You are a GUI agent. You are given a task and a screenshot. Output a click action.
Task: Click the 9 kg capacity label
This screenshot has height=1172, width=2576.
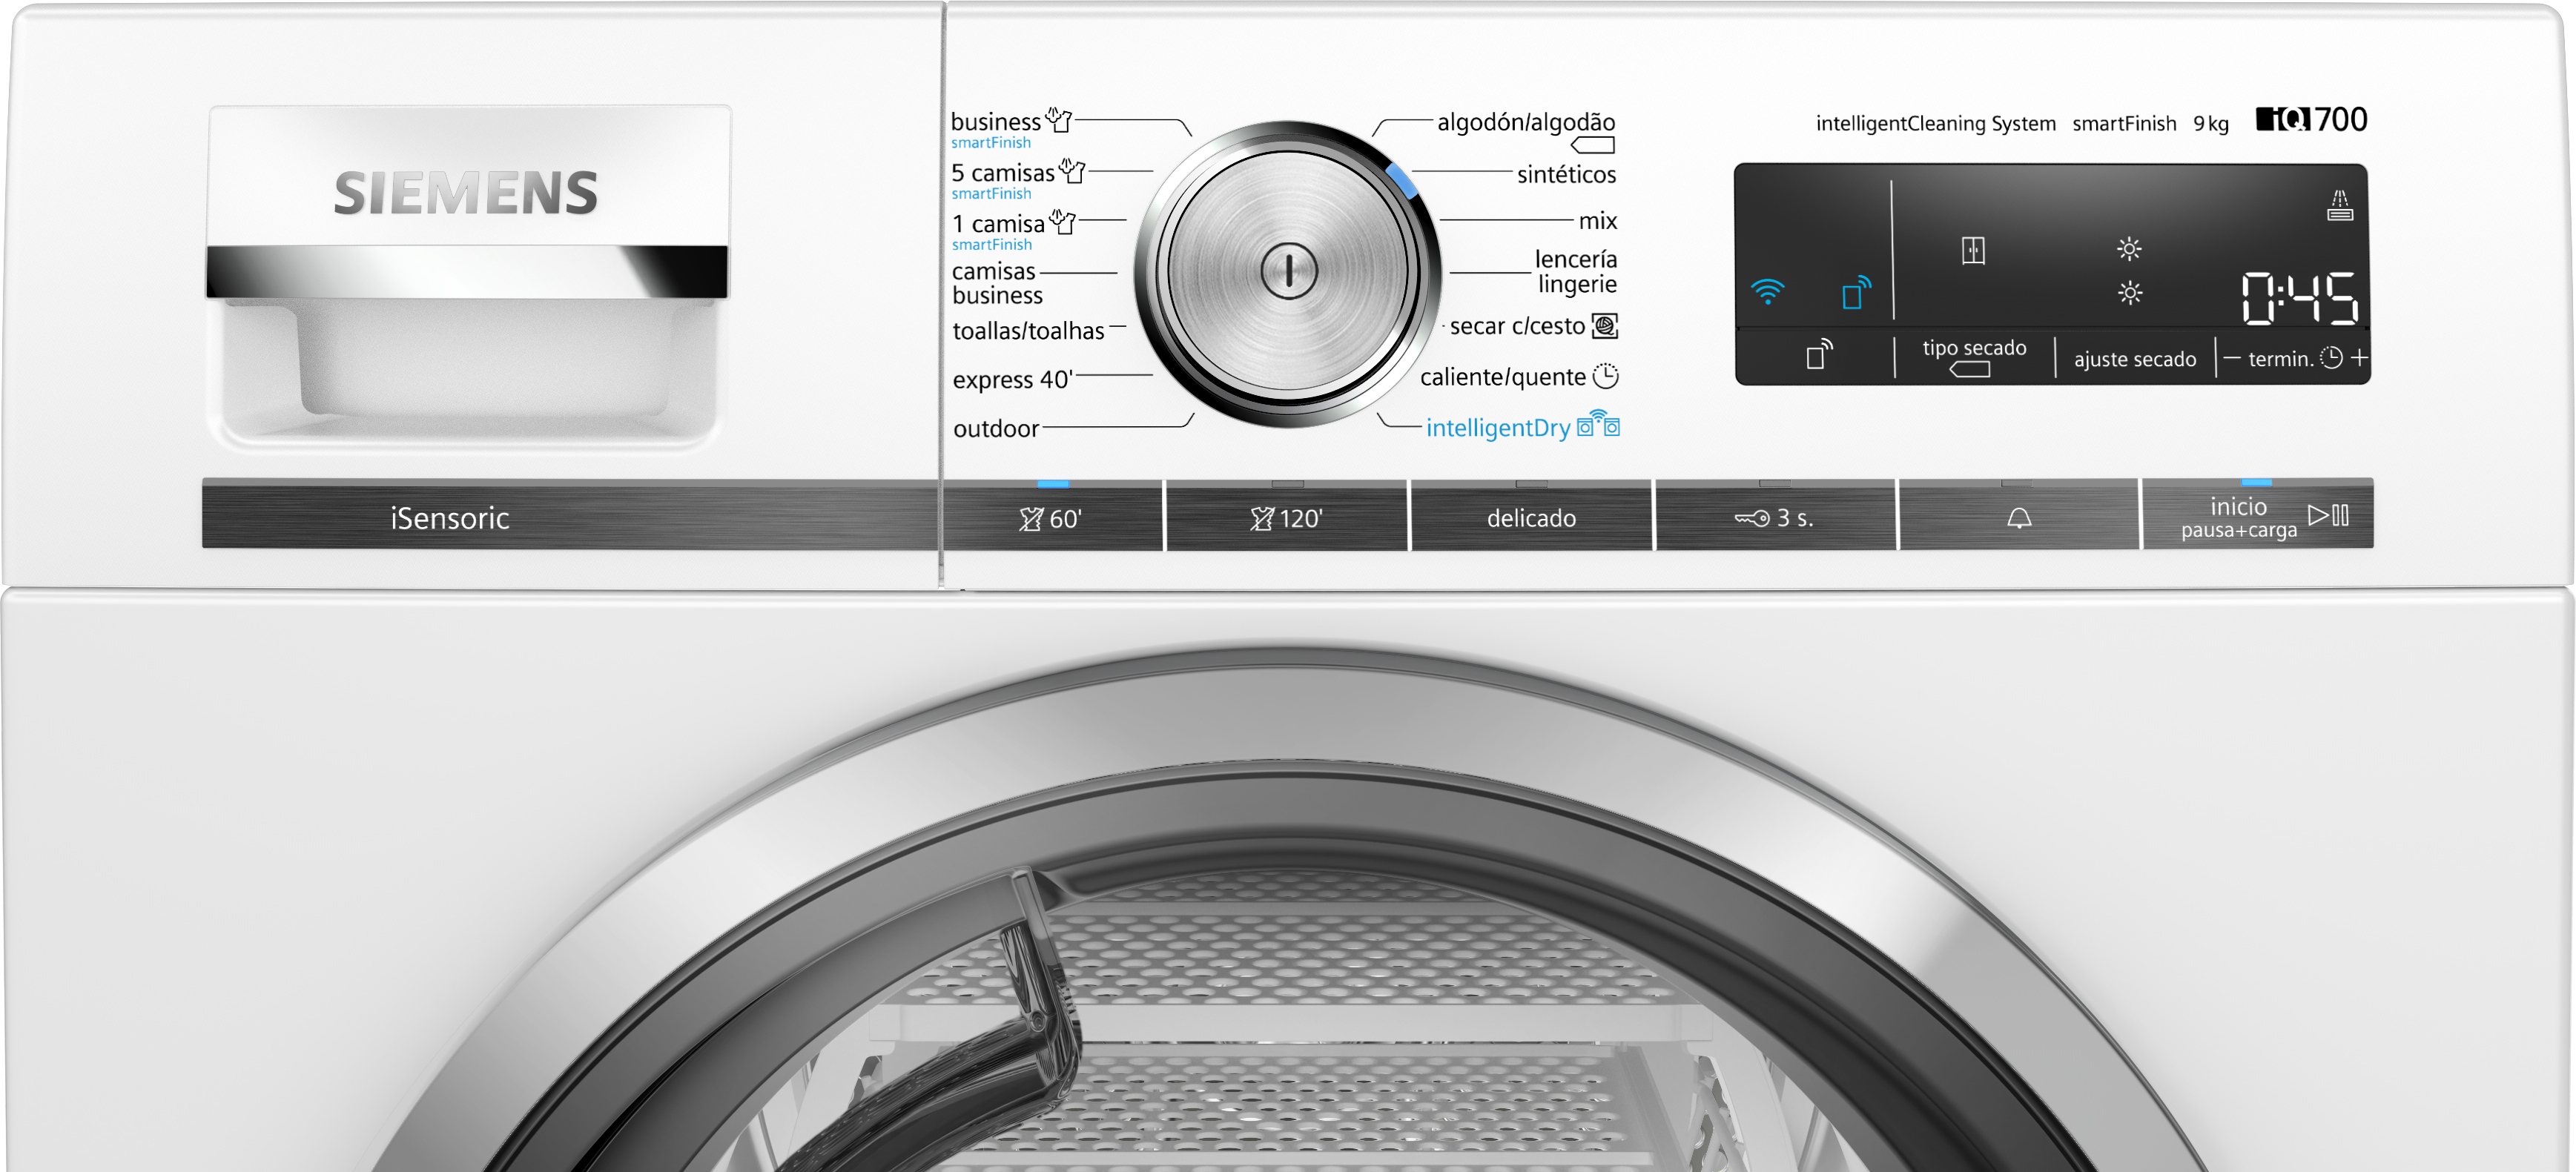[x=2211, y=124]
